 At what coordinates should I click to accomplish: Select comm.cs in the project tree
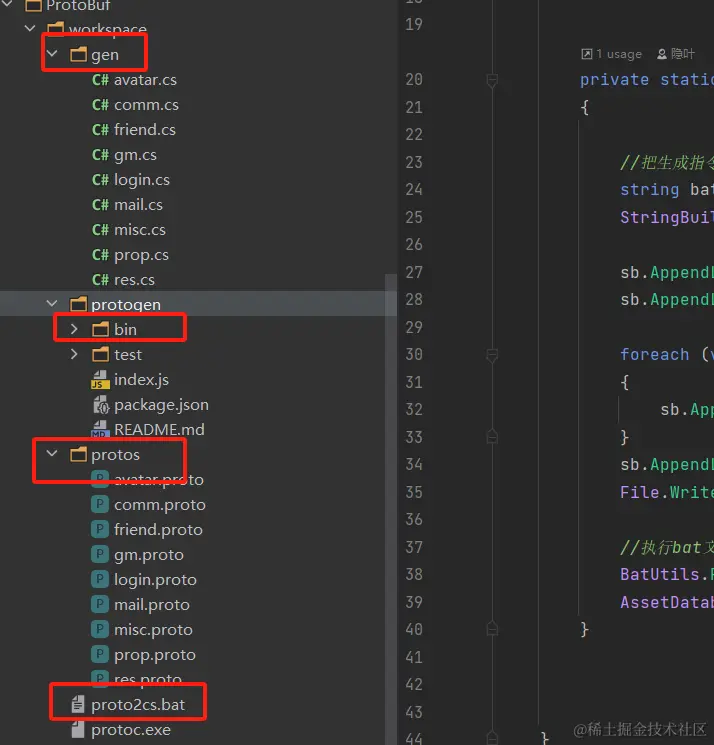(x=146, y=105)
